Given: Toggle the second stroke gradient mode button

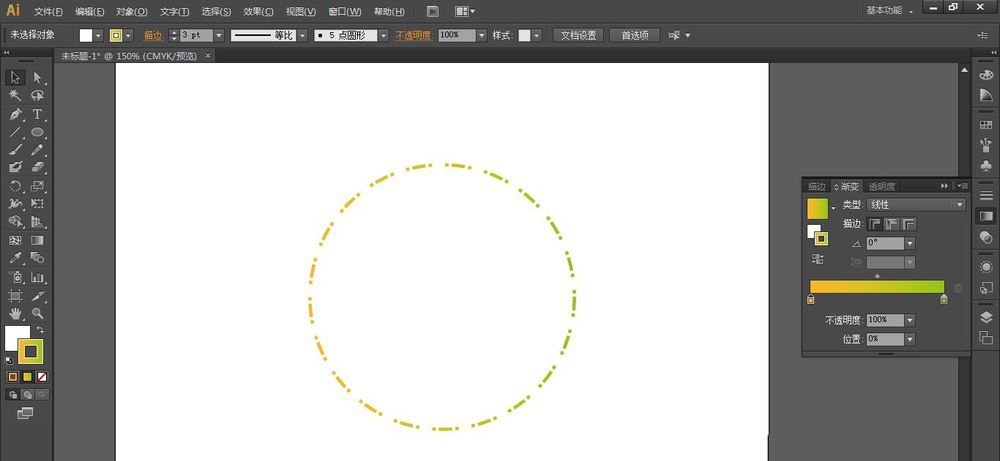Looking at the screenshot, I should click(892, 224).
